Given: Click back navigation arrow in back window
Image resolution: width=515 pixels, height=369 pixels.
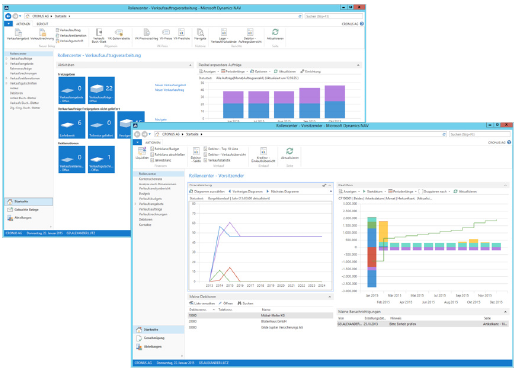Looking at the screenshot, I should [8, 16].
